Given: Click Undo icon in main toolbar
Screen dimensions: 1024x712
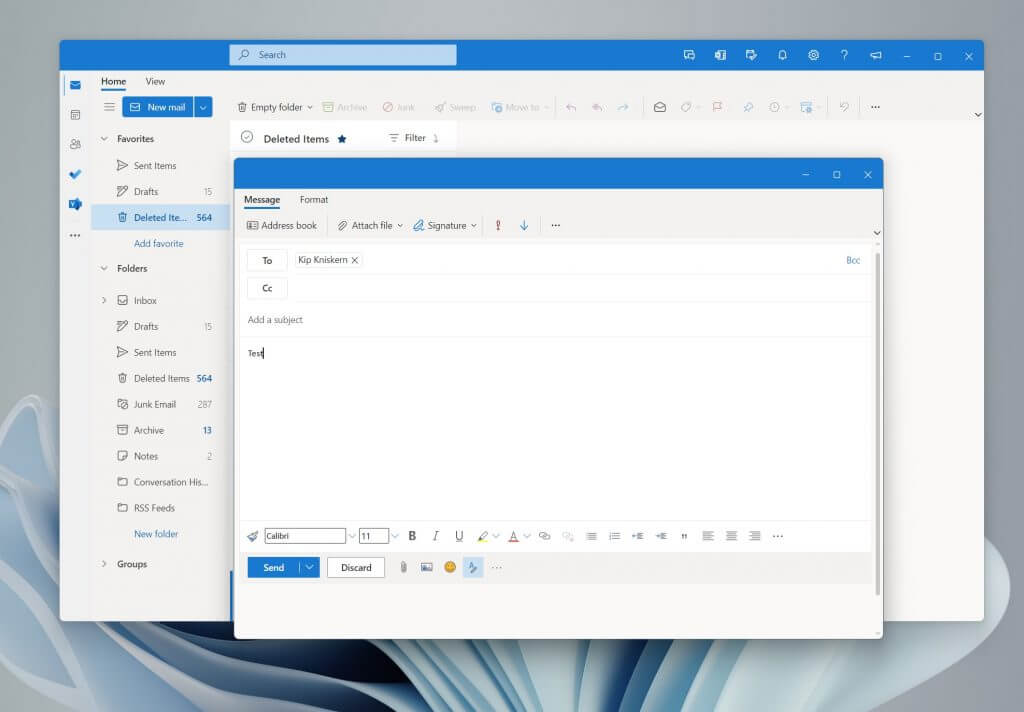Looking at the screenshot, I should click(844, 107).
